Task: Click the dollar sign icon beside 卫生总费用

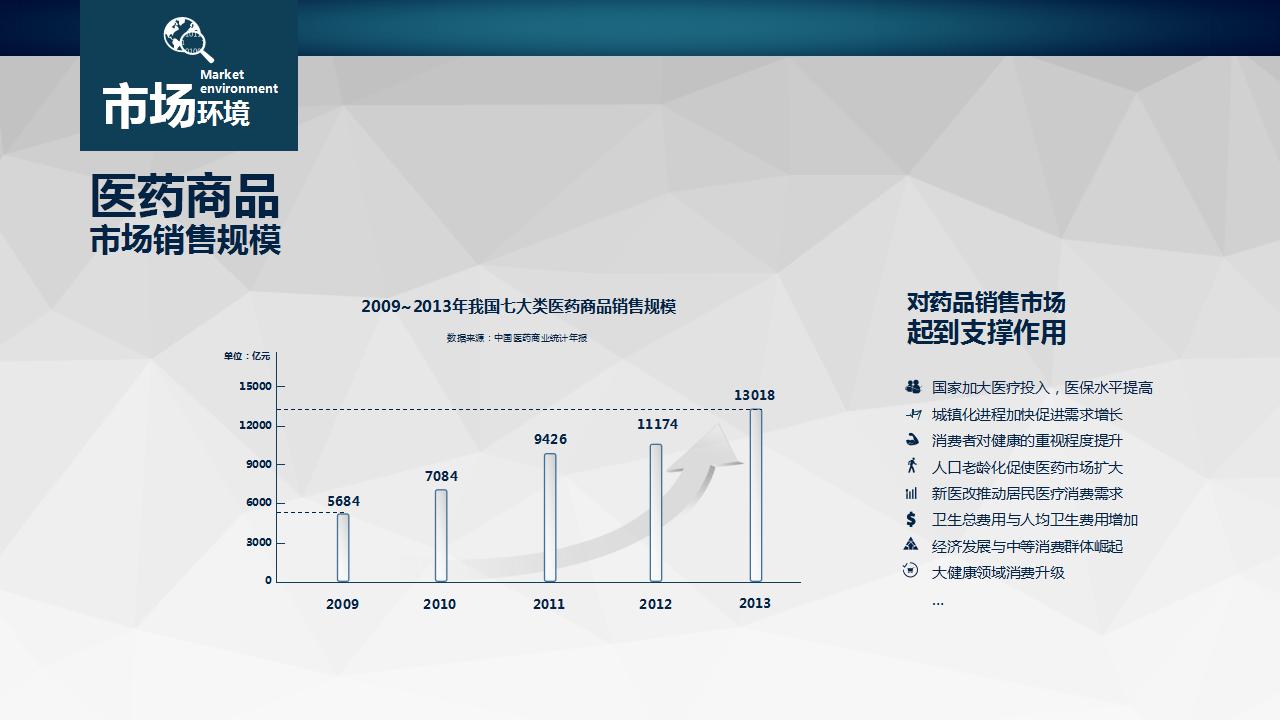Action: (x=911, y=519)
